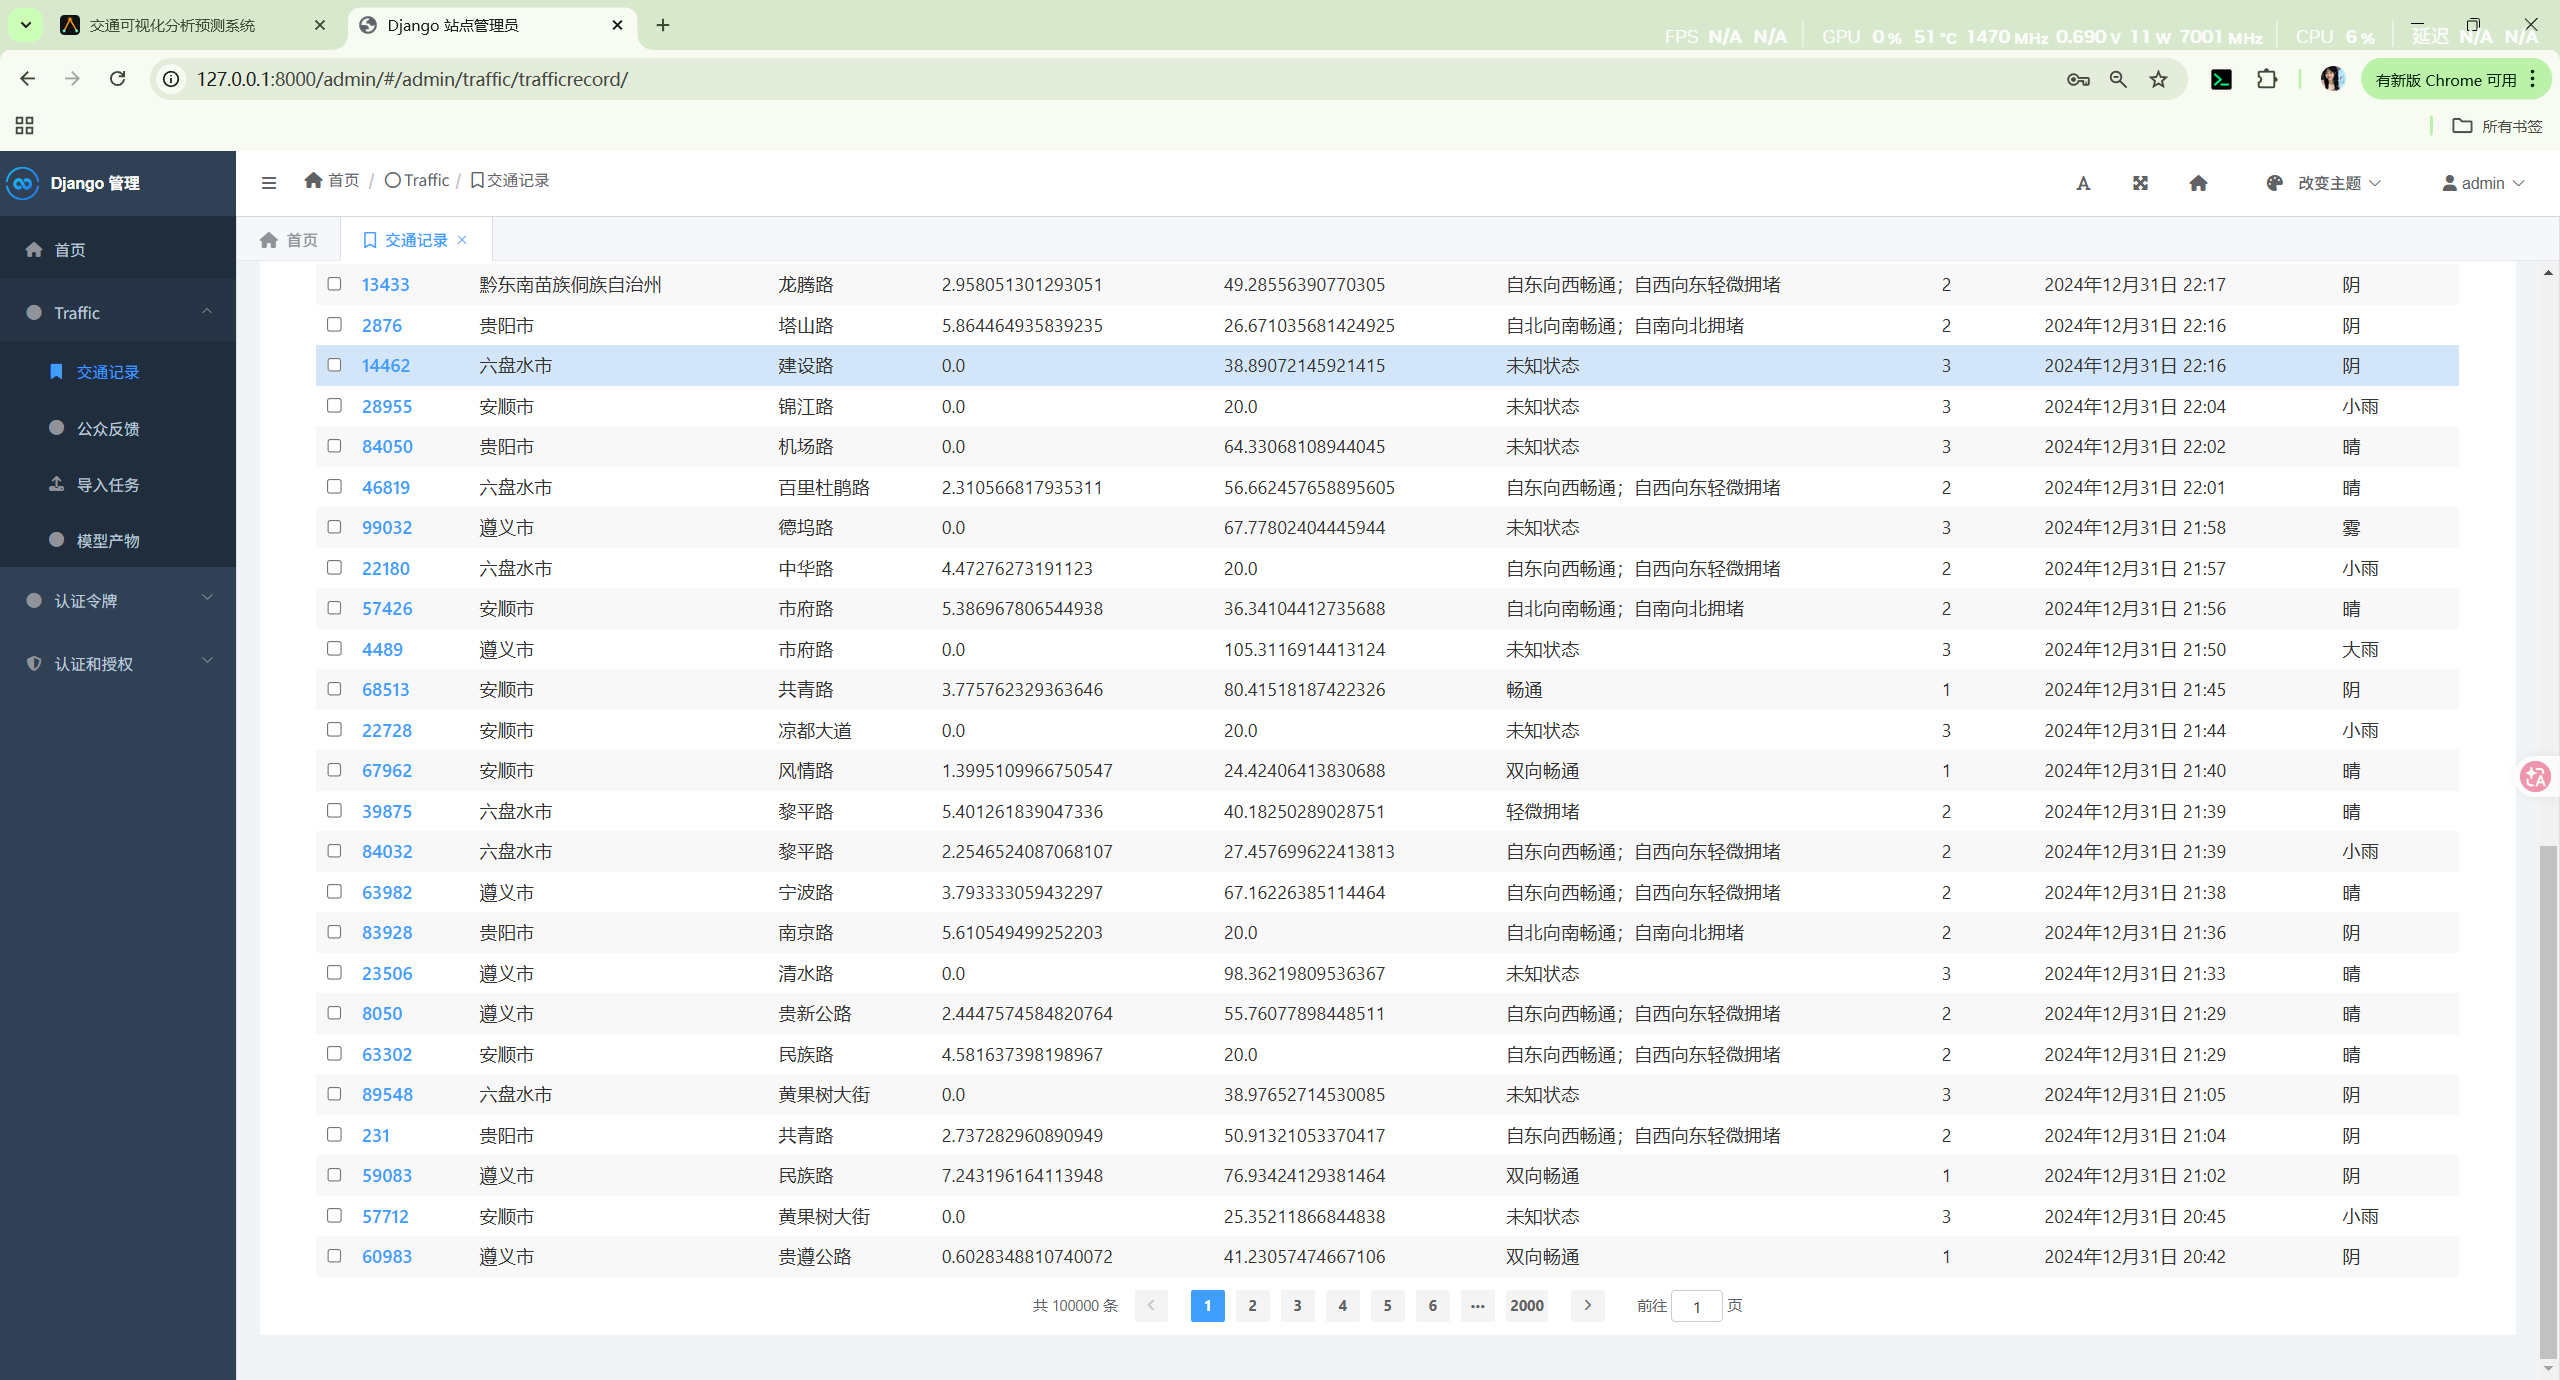Switch to the 首页 tab
The height and width of the screenshot is (1380, 2560).
289,240
